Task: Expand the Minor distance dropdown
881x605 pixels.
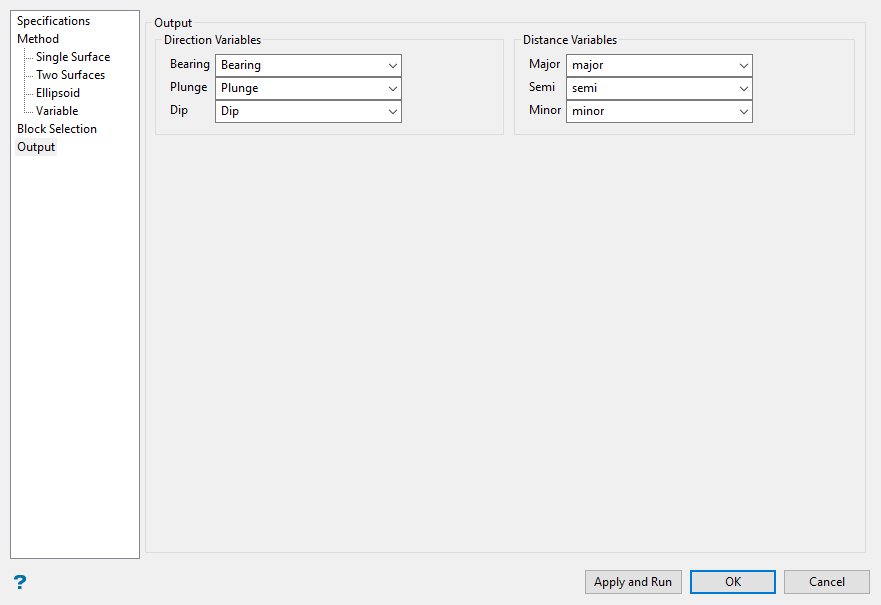Action: 743,111
